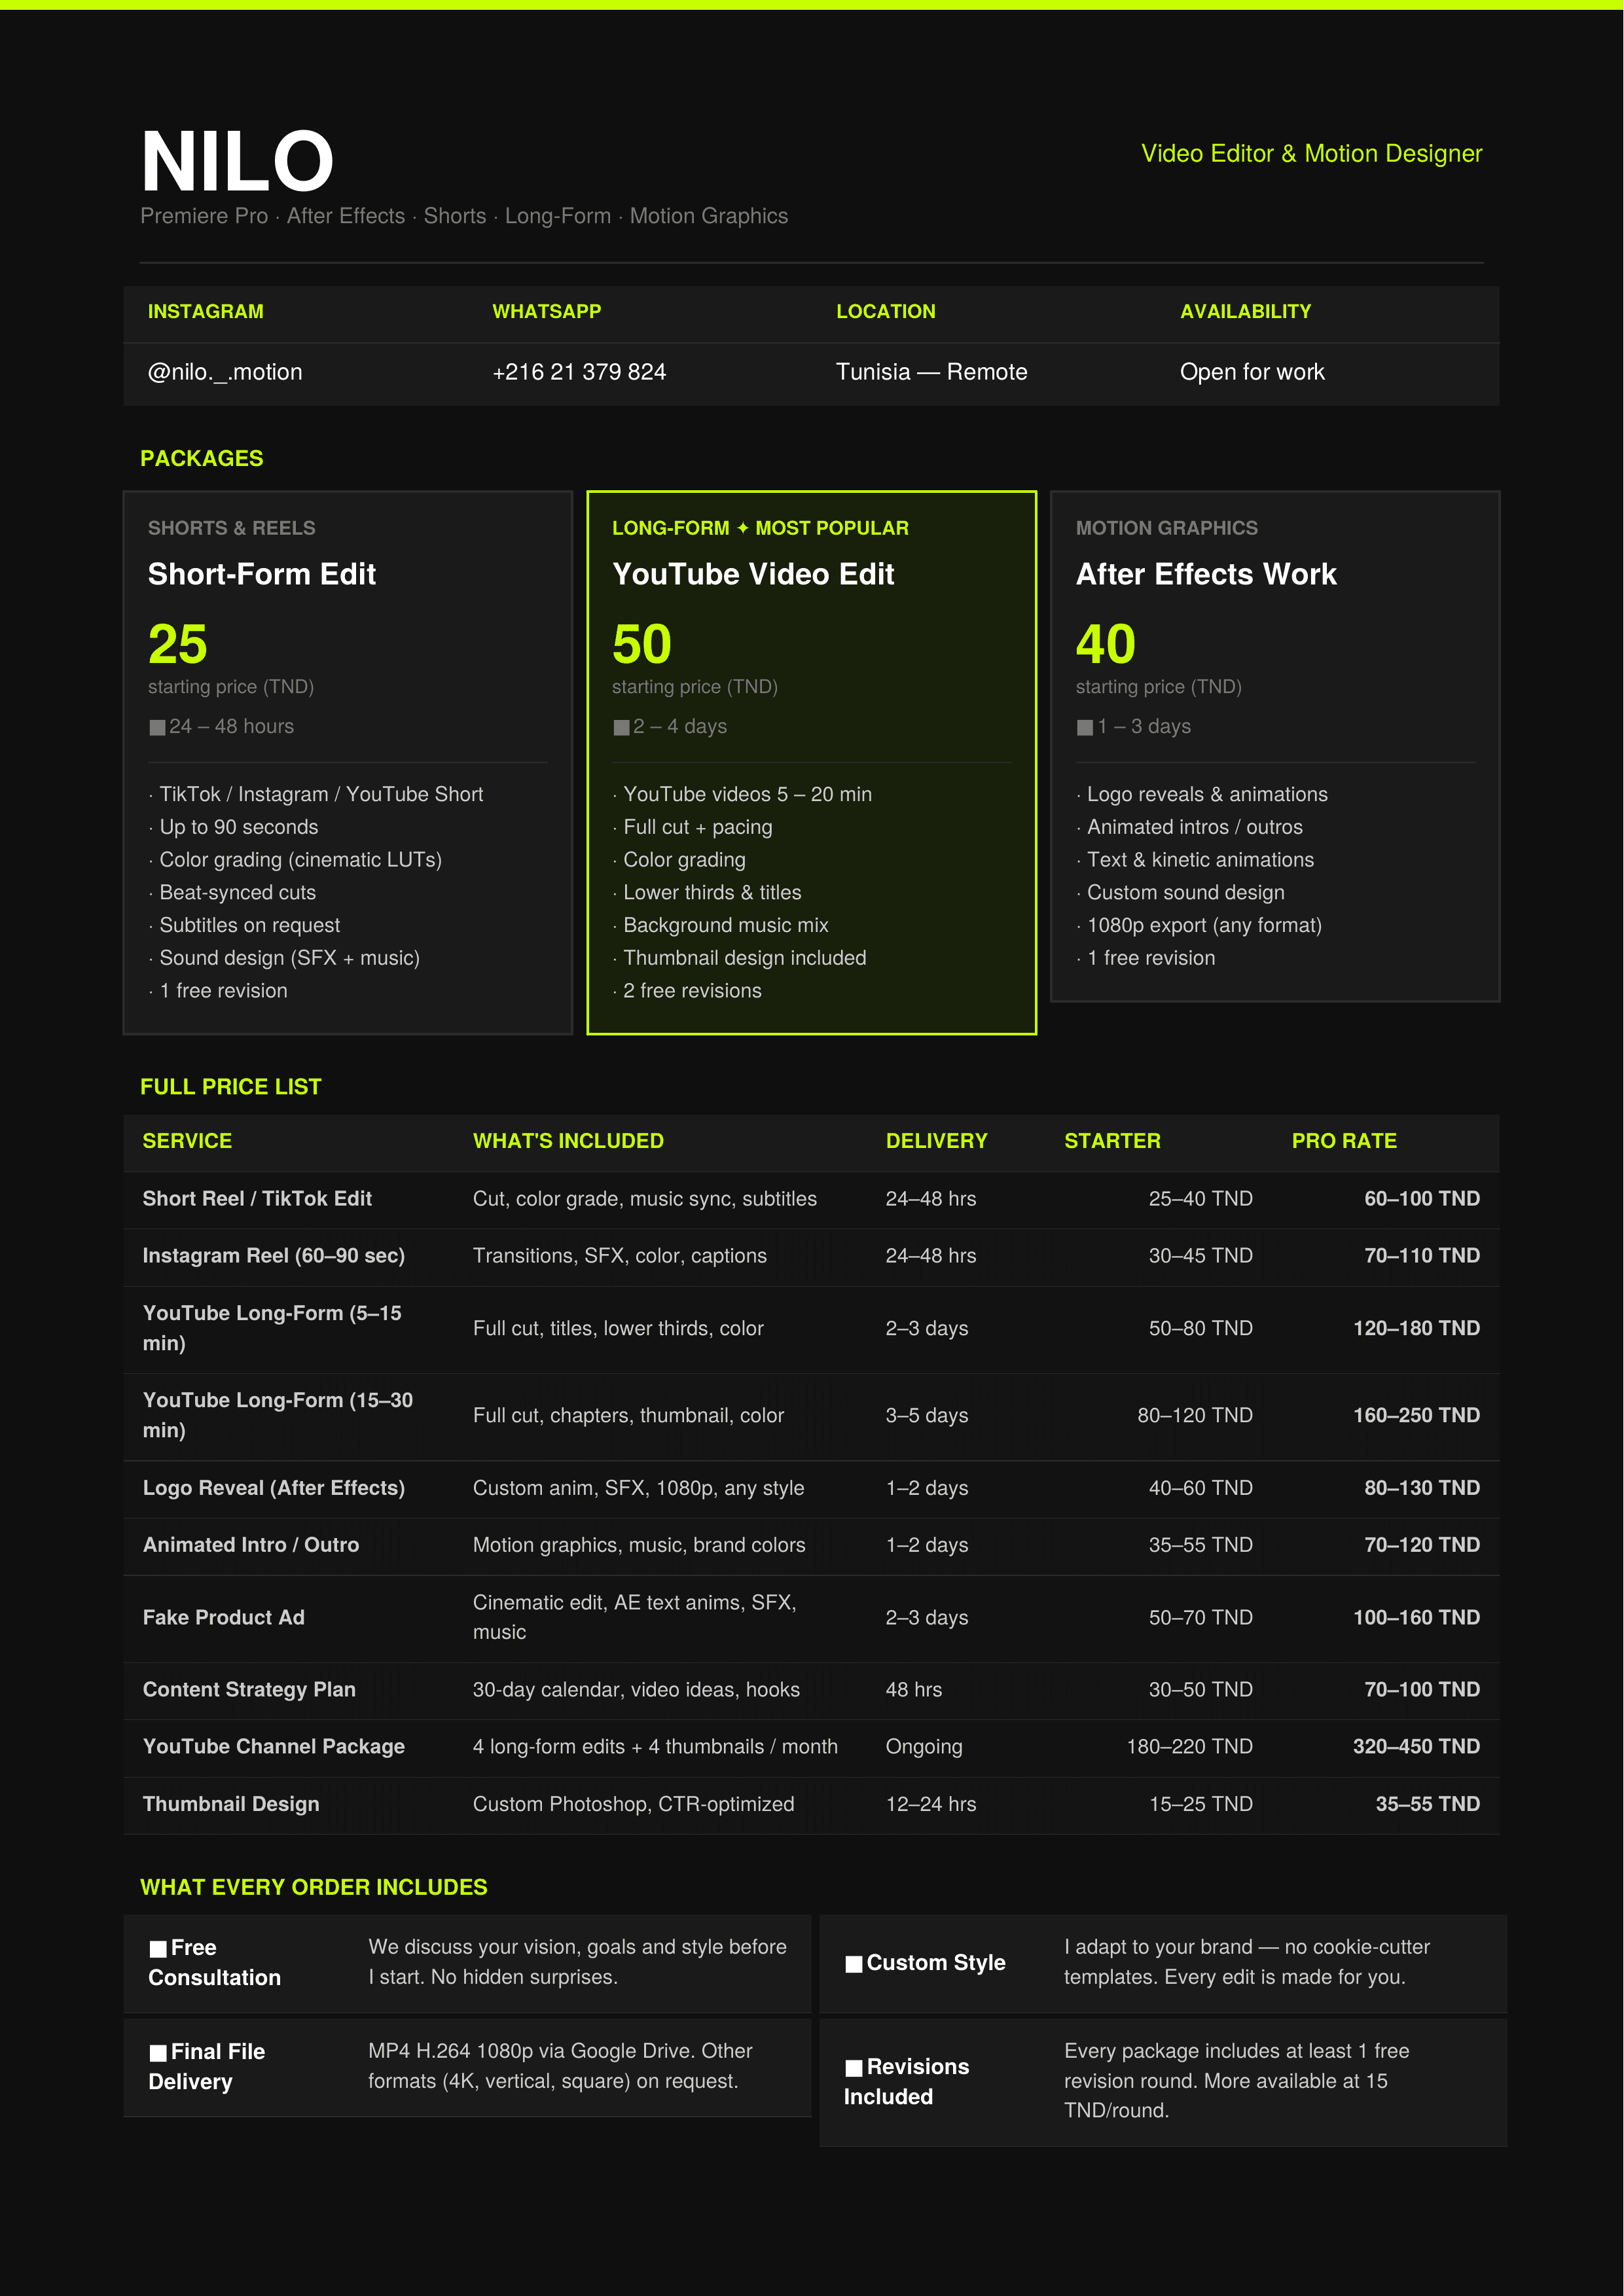Select Custom Photoshop, CTR-optimized description
1624x2296 pixels.
tap(634, 1805)
